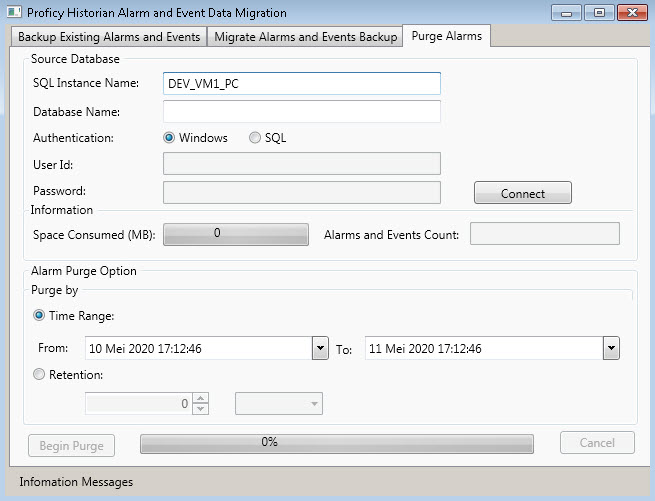Click the 0% purge progress bar

337,444
